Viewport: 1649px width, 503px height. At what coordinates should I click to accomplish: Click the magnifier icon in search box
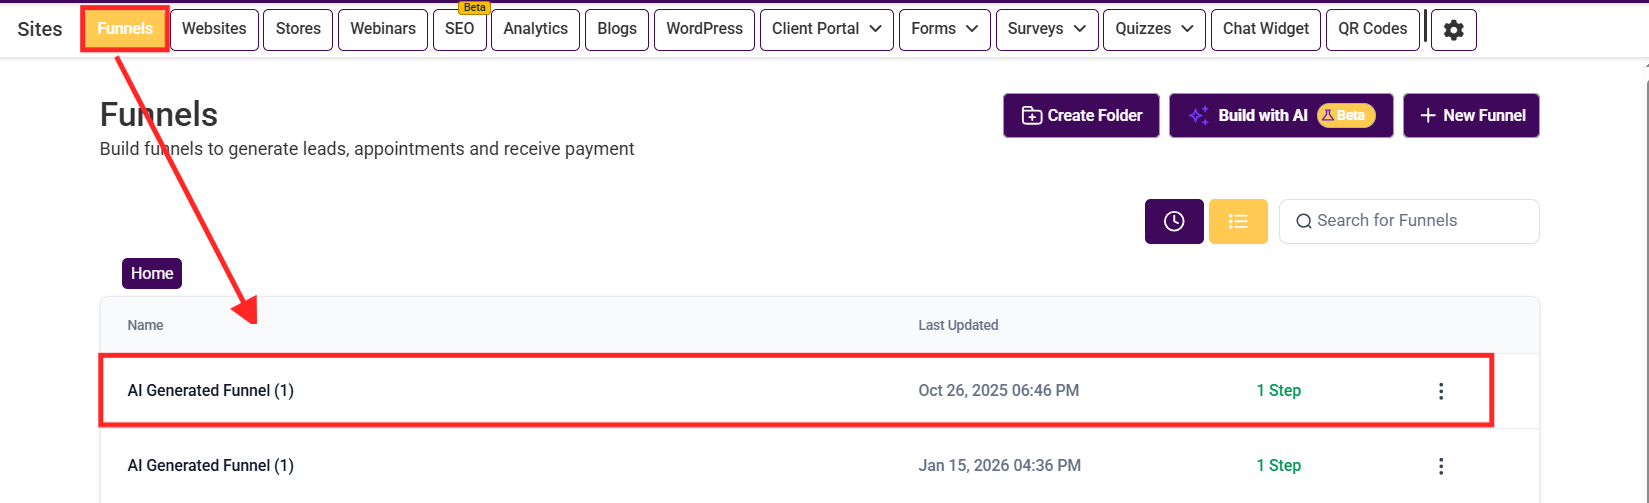click(x=1303, y=221)
